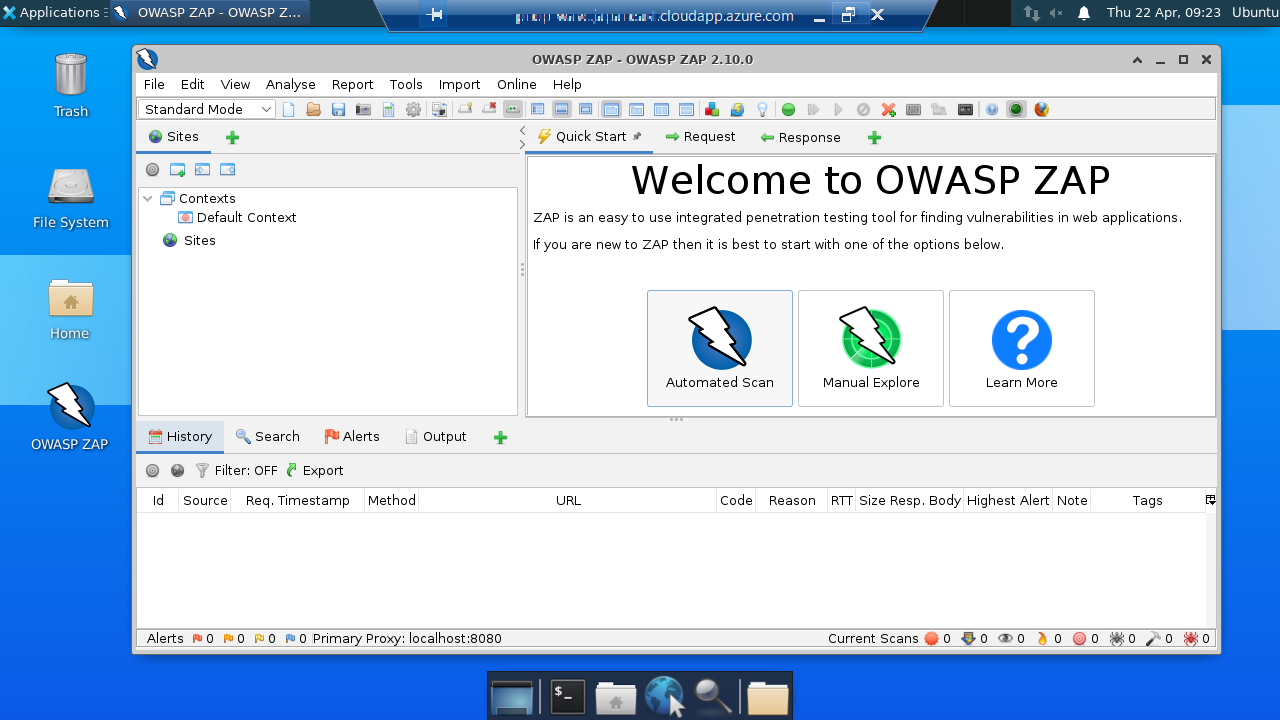Click the URL column header

[568, 500]
